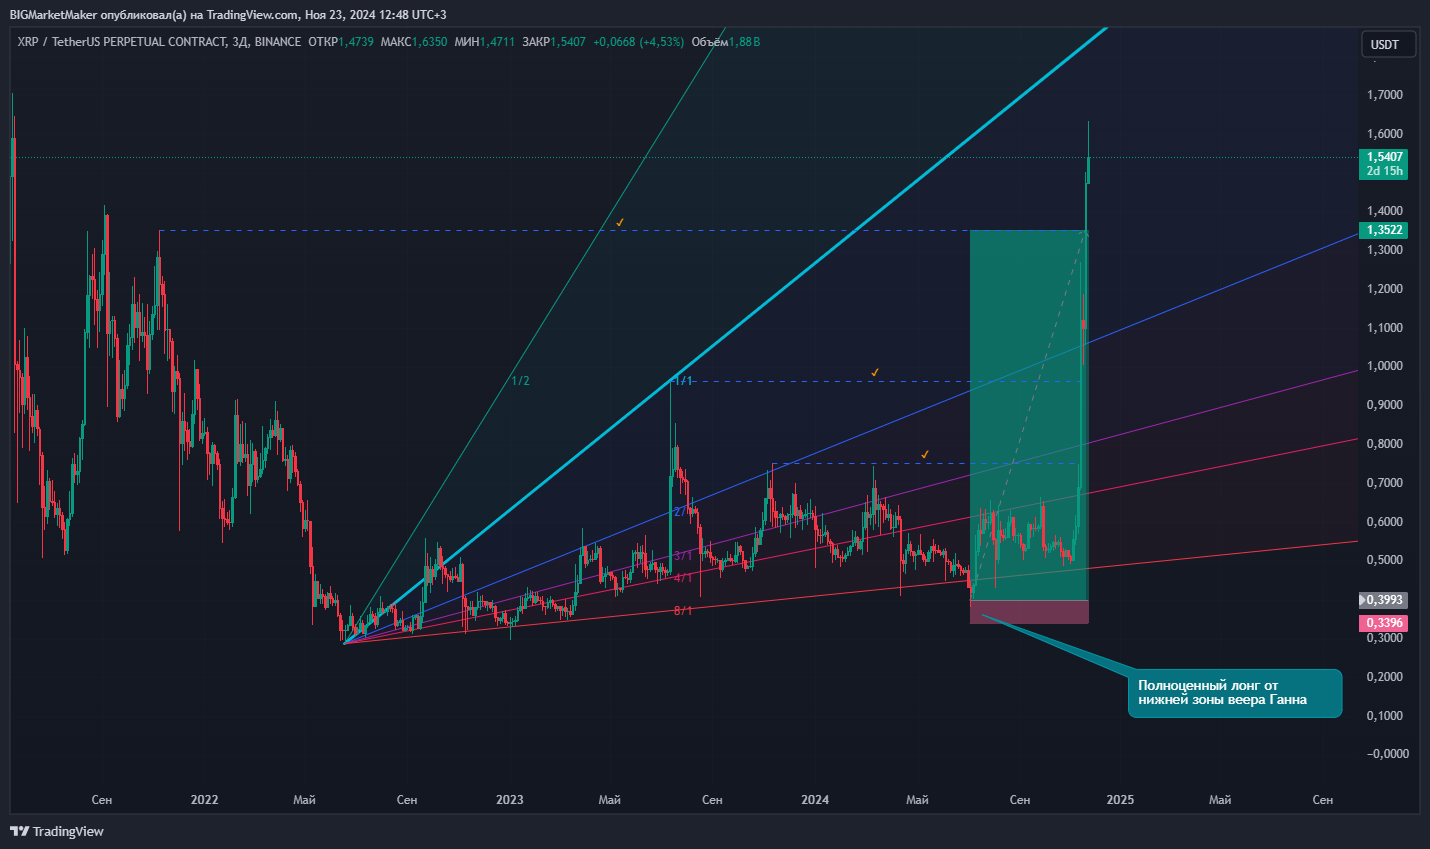Click the 0,5000 price axis label
Screen dimensions: 1430x849
pos(1385,560)
